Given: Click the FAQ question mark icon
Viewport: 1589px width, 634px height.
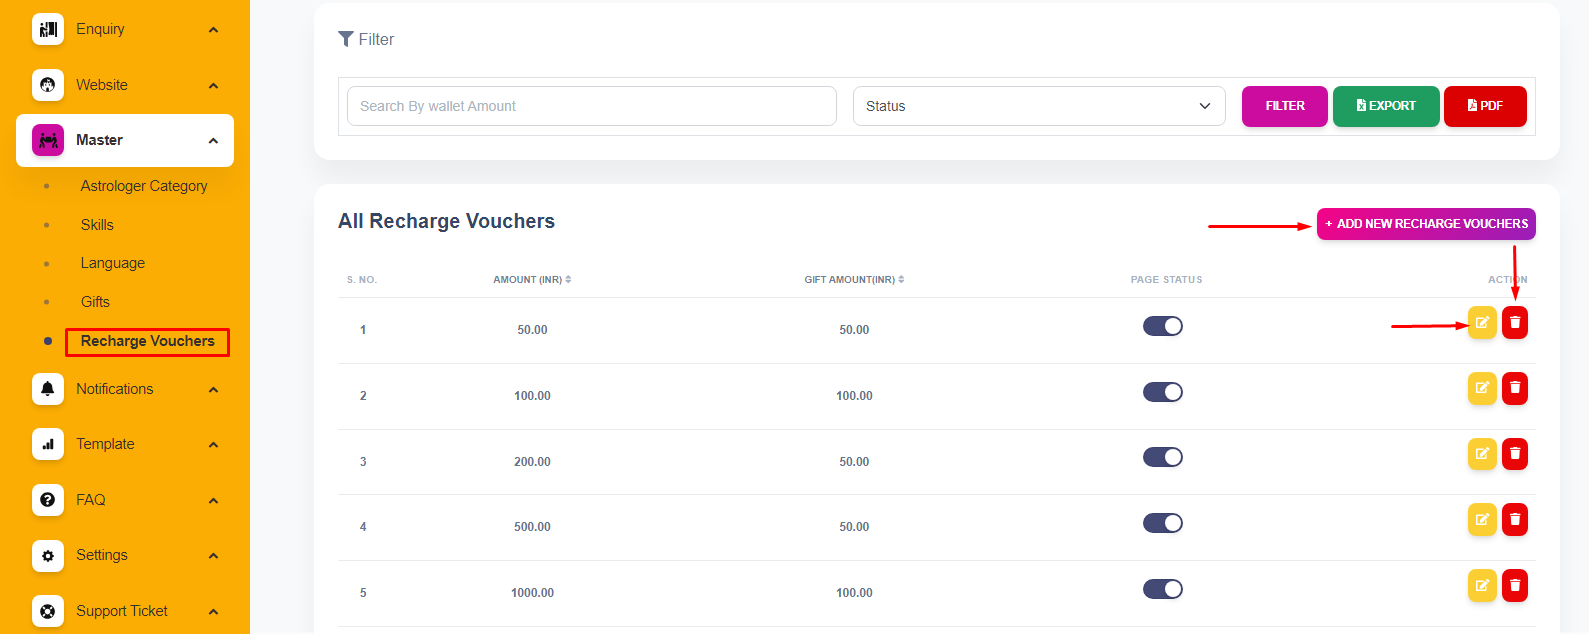Looking at the screenshot, I should (x=48, y=500).
